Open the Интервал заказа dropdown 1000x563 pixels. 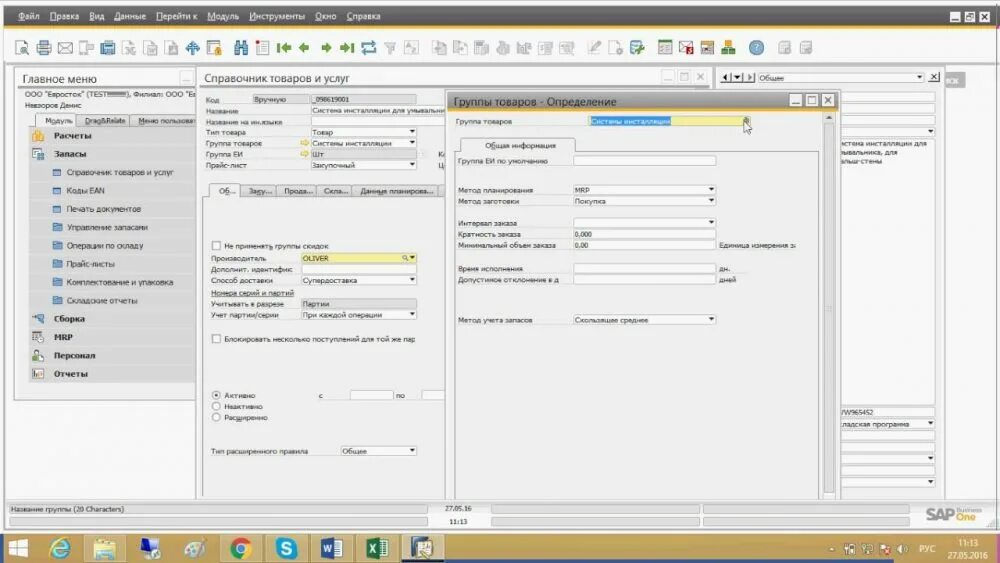711,223
